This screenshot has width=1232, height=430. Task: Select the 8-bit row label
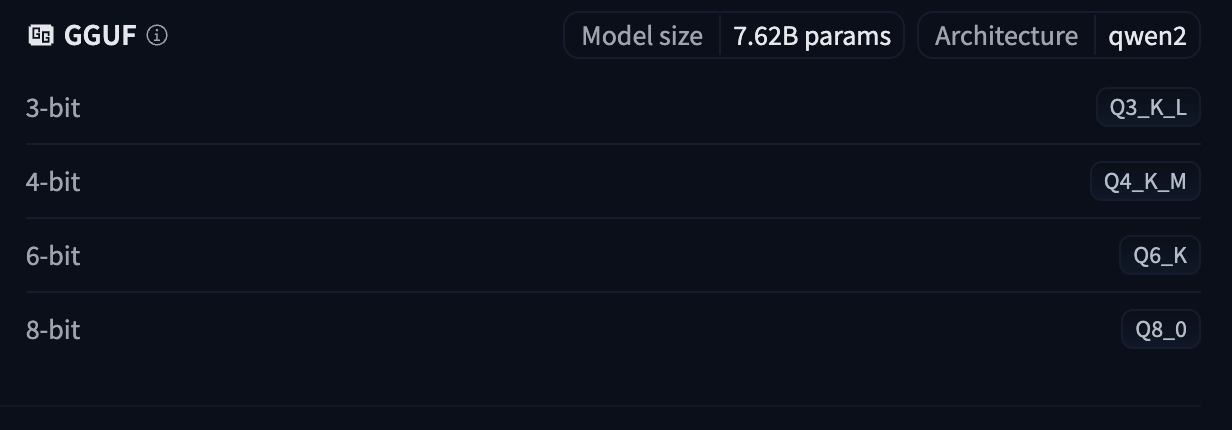click(53, 330)
